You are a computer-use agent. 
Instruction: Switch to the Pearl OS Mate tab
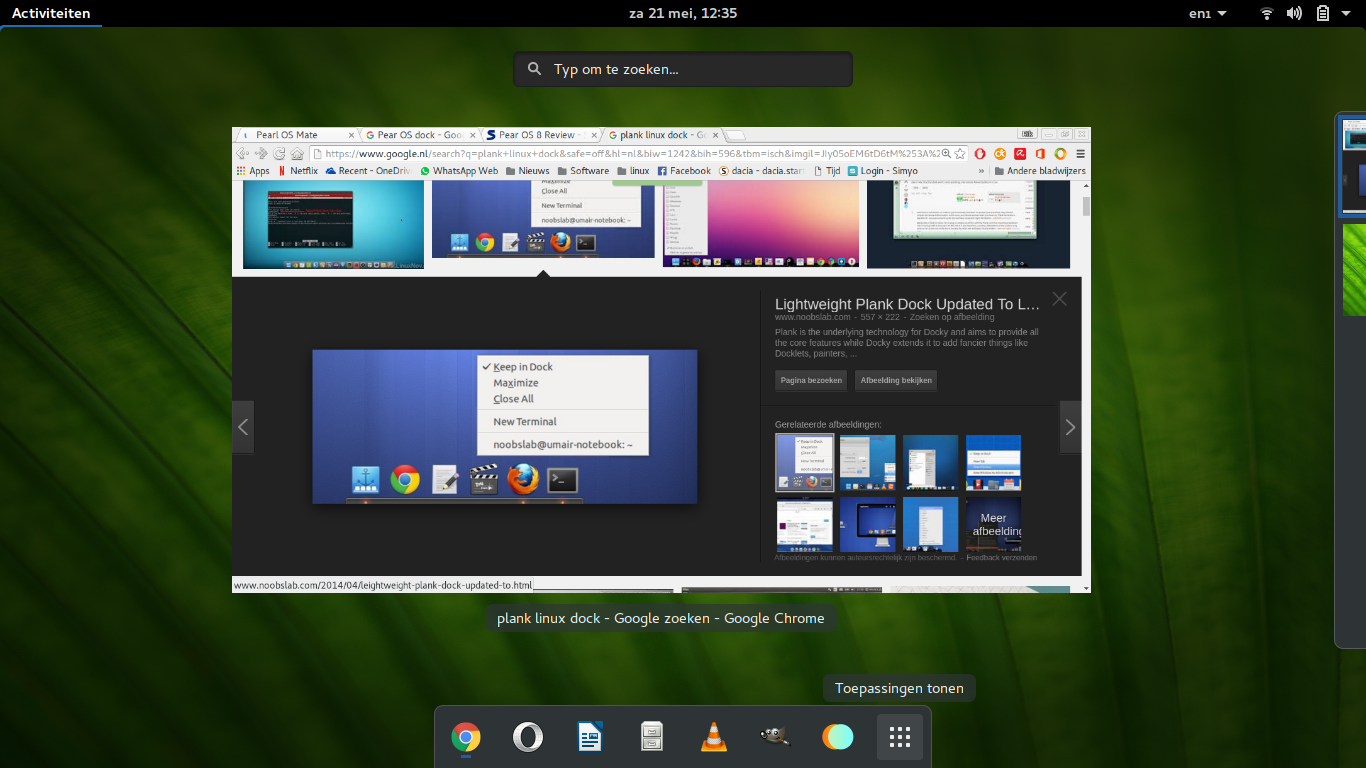[296, 135]
